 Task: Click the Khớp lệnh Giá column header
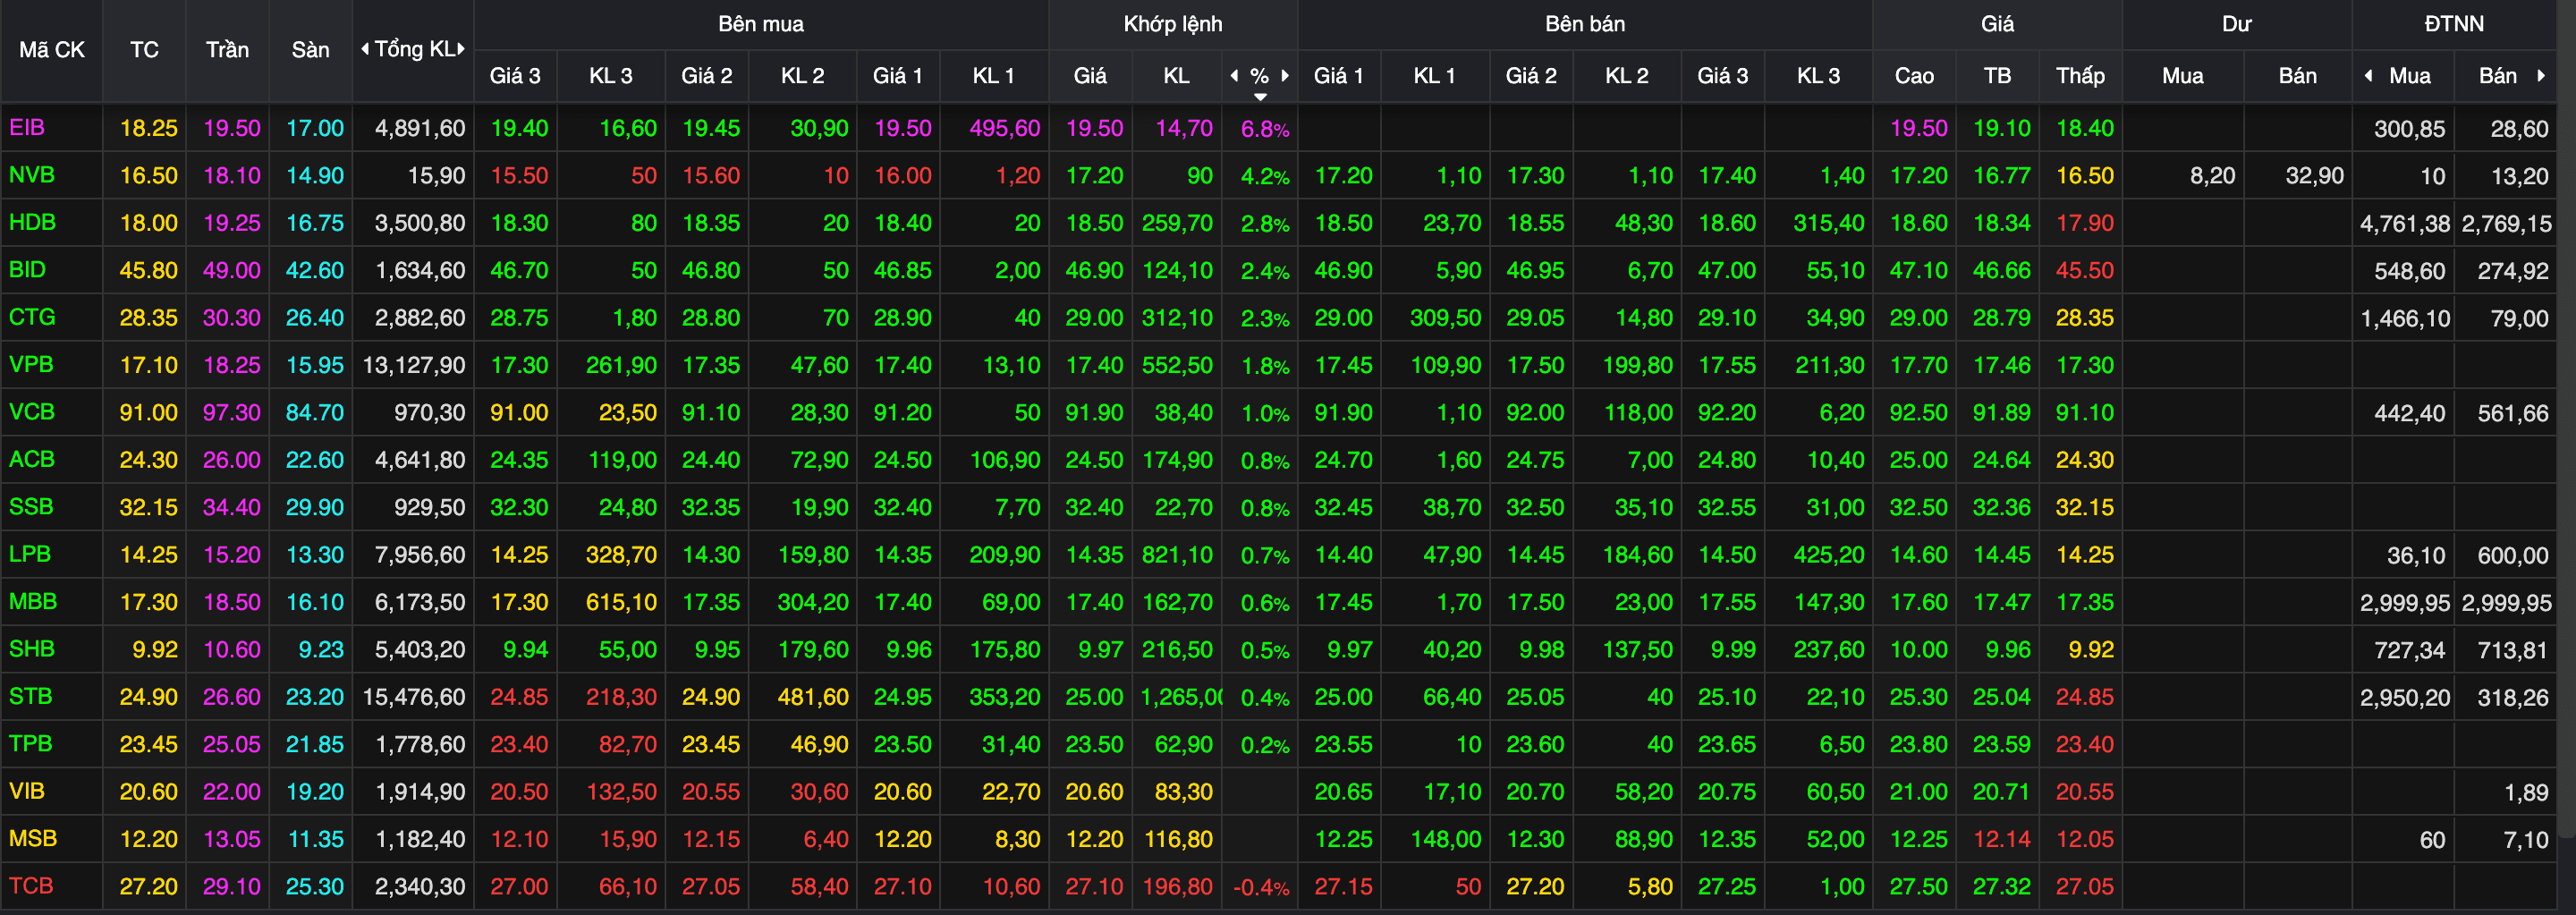coord(1090,76)
